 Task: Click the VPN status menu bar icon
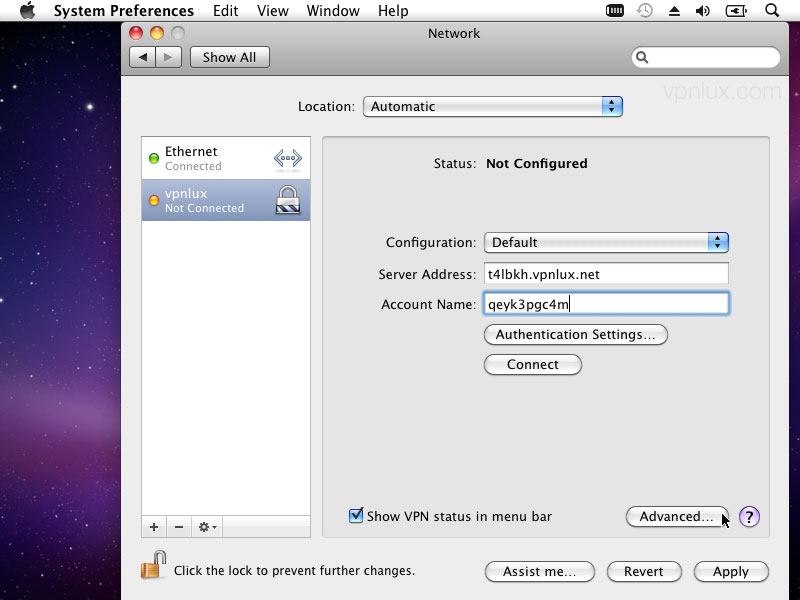[x=615, y=10]
